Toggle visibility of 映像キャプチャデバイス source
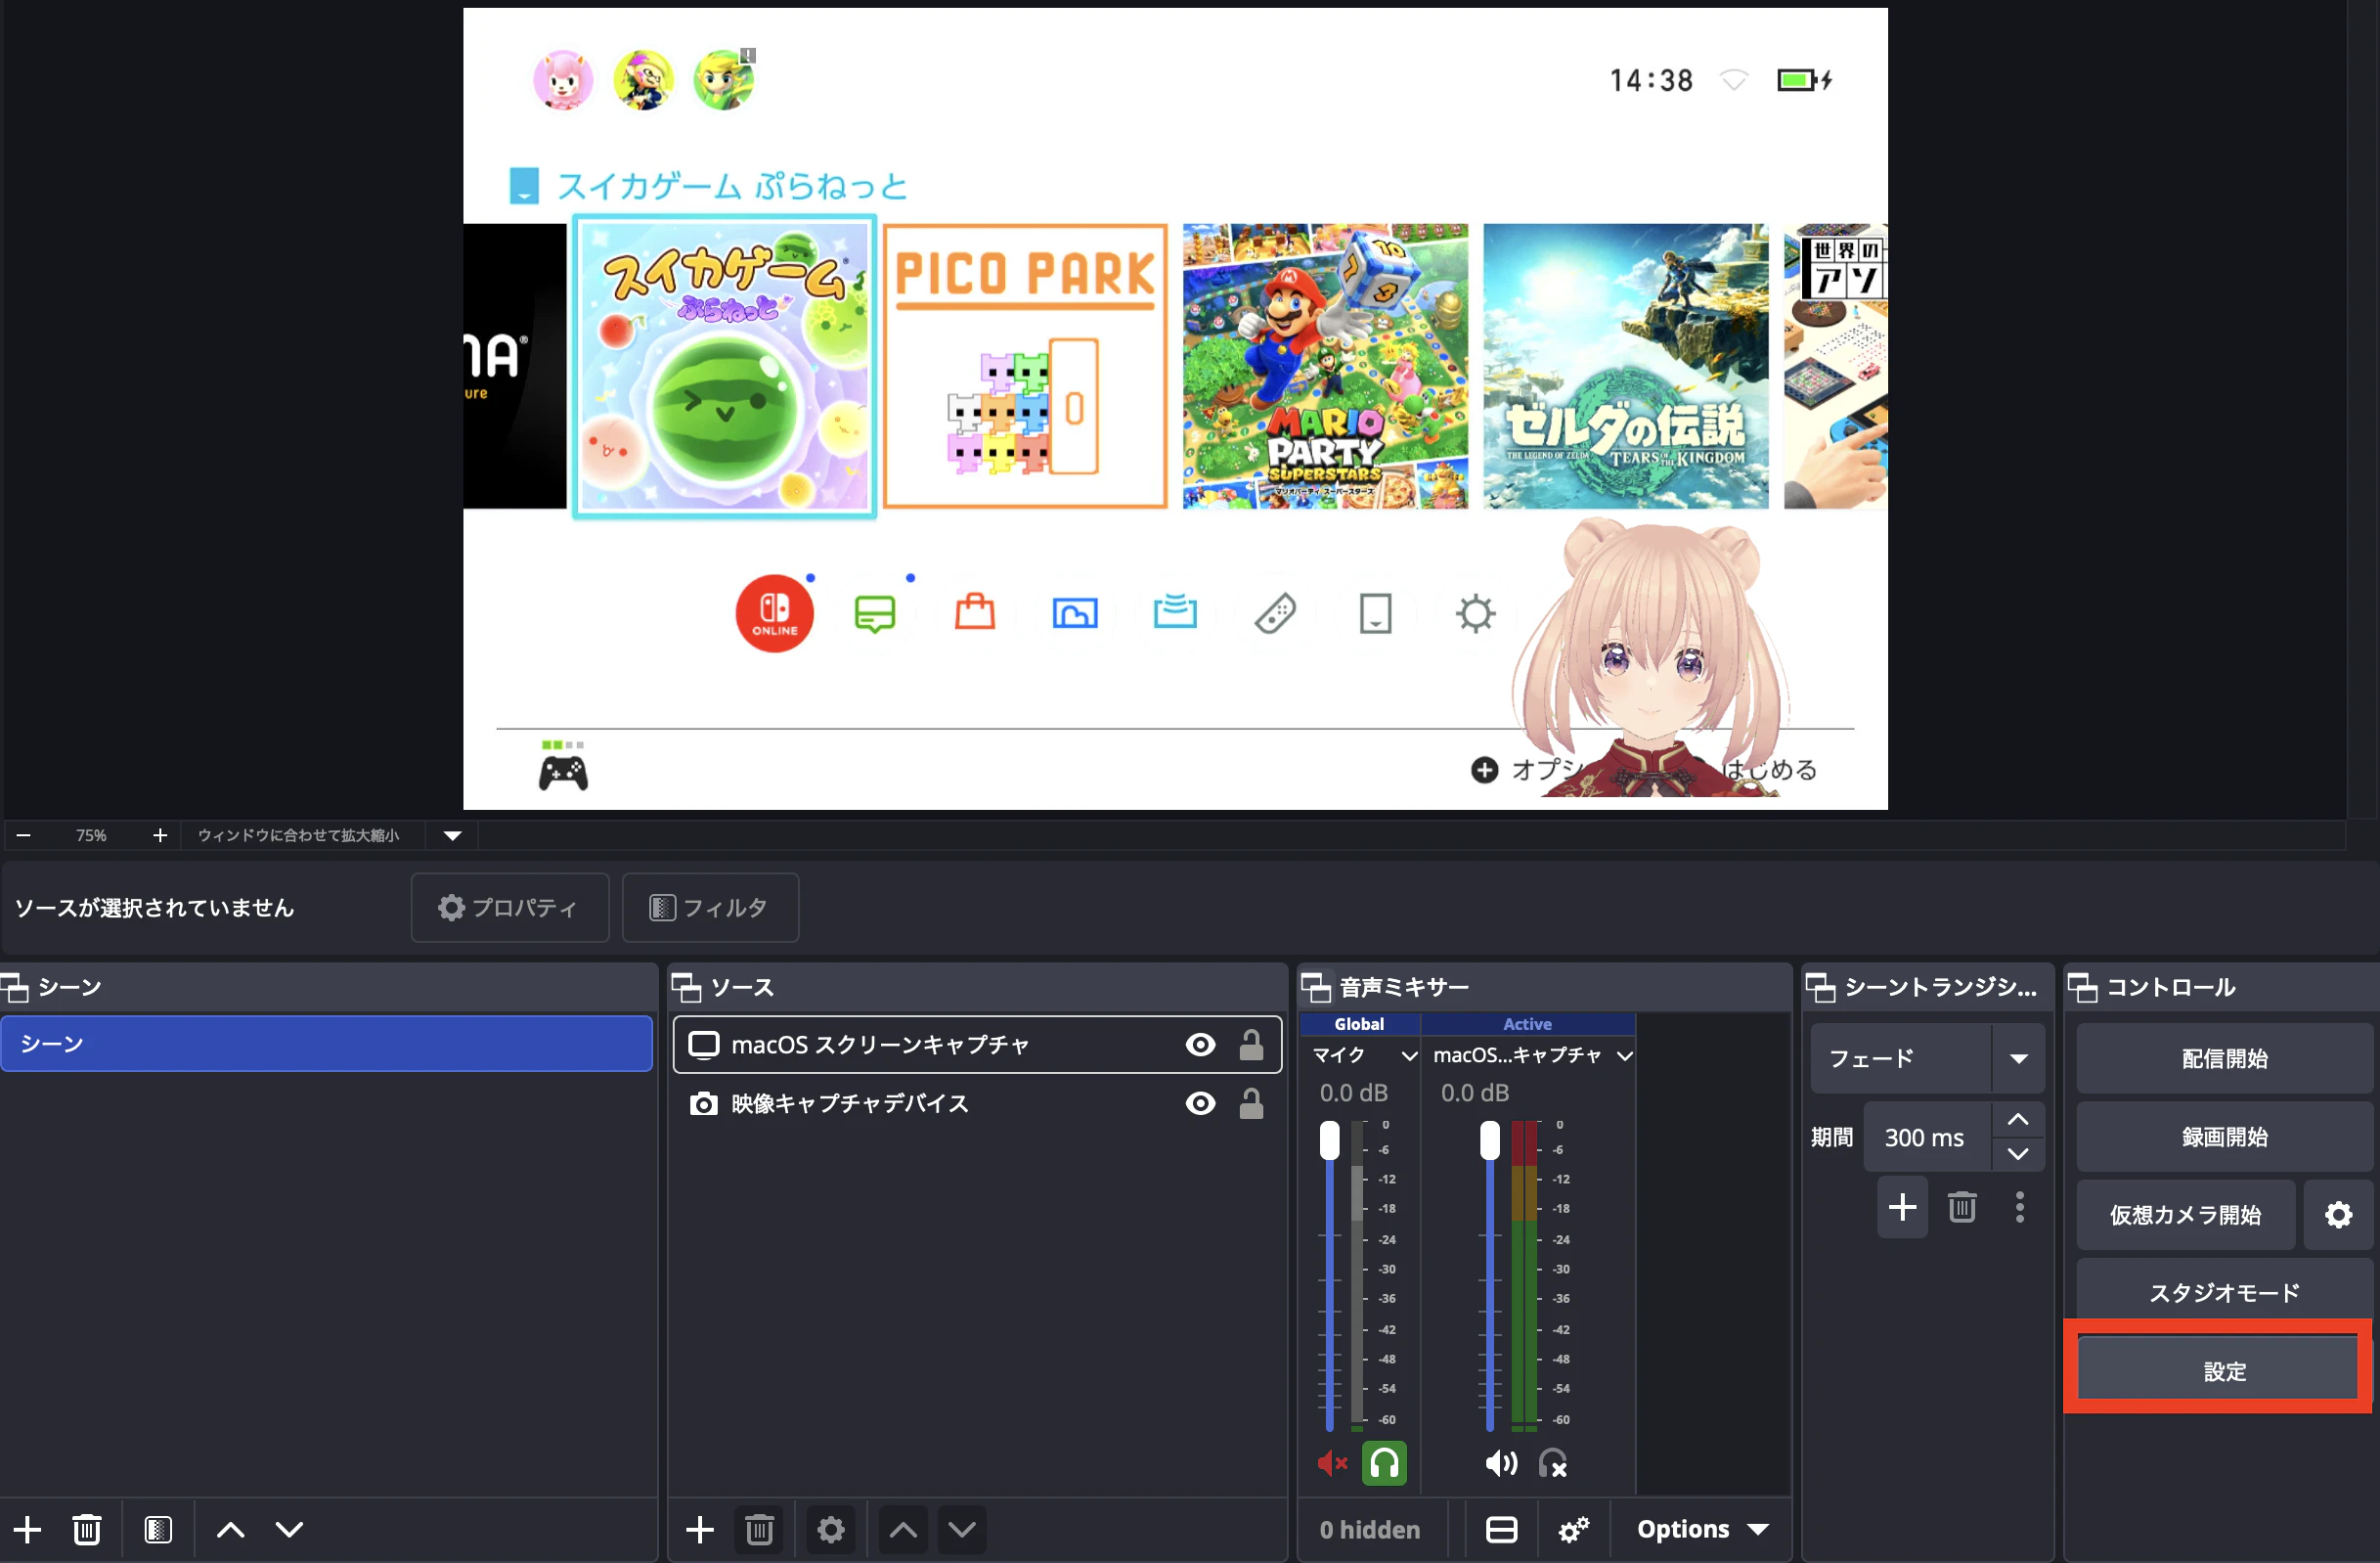The height and width of the screenshot is (1563, 2380). click(x=1200, y=1103)
